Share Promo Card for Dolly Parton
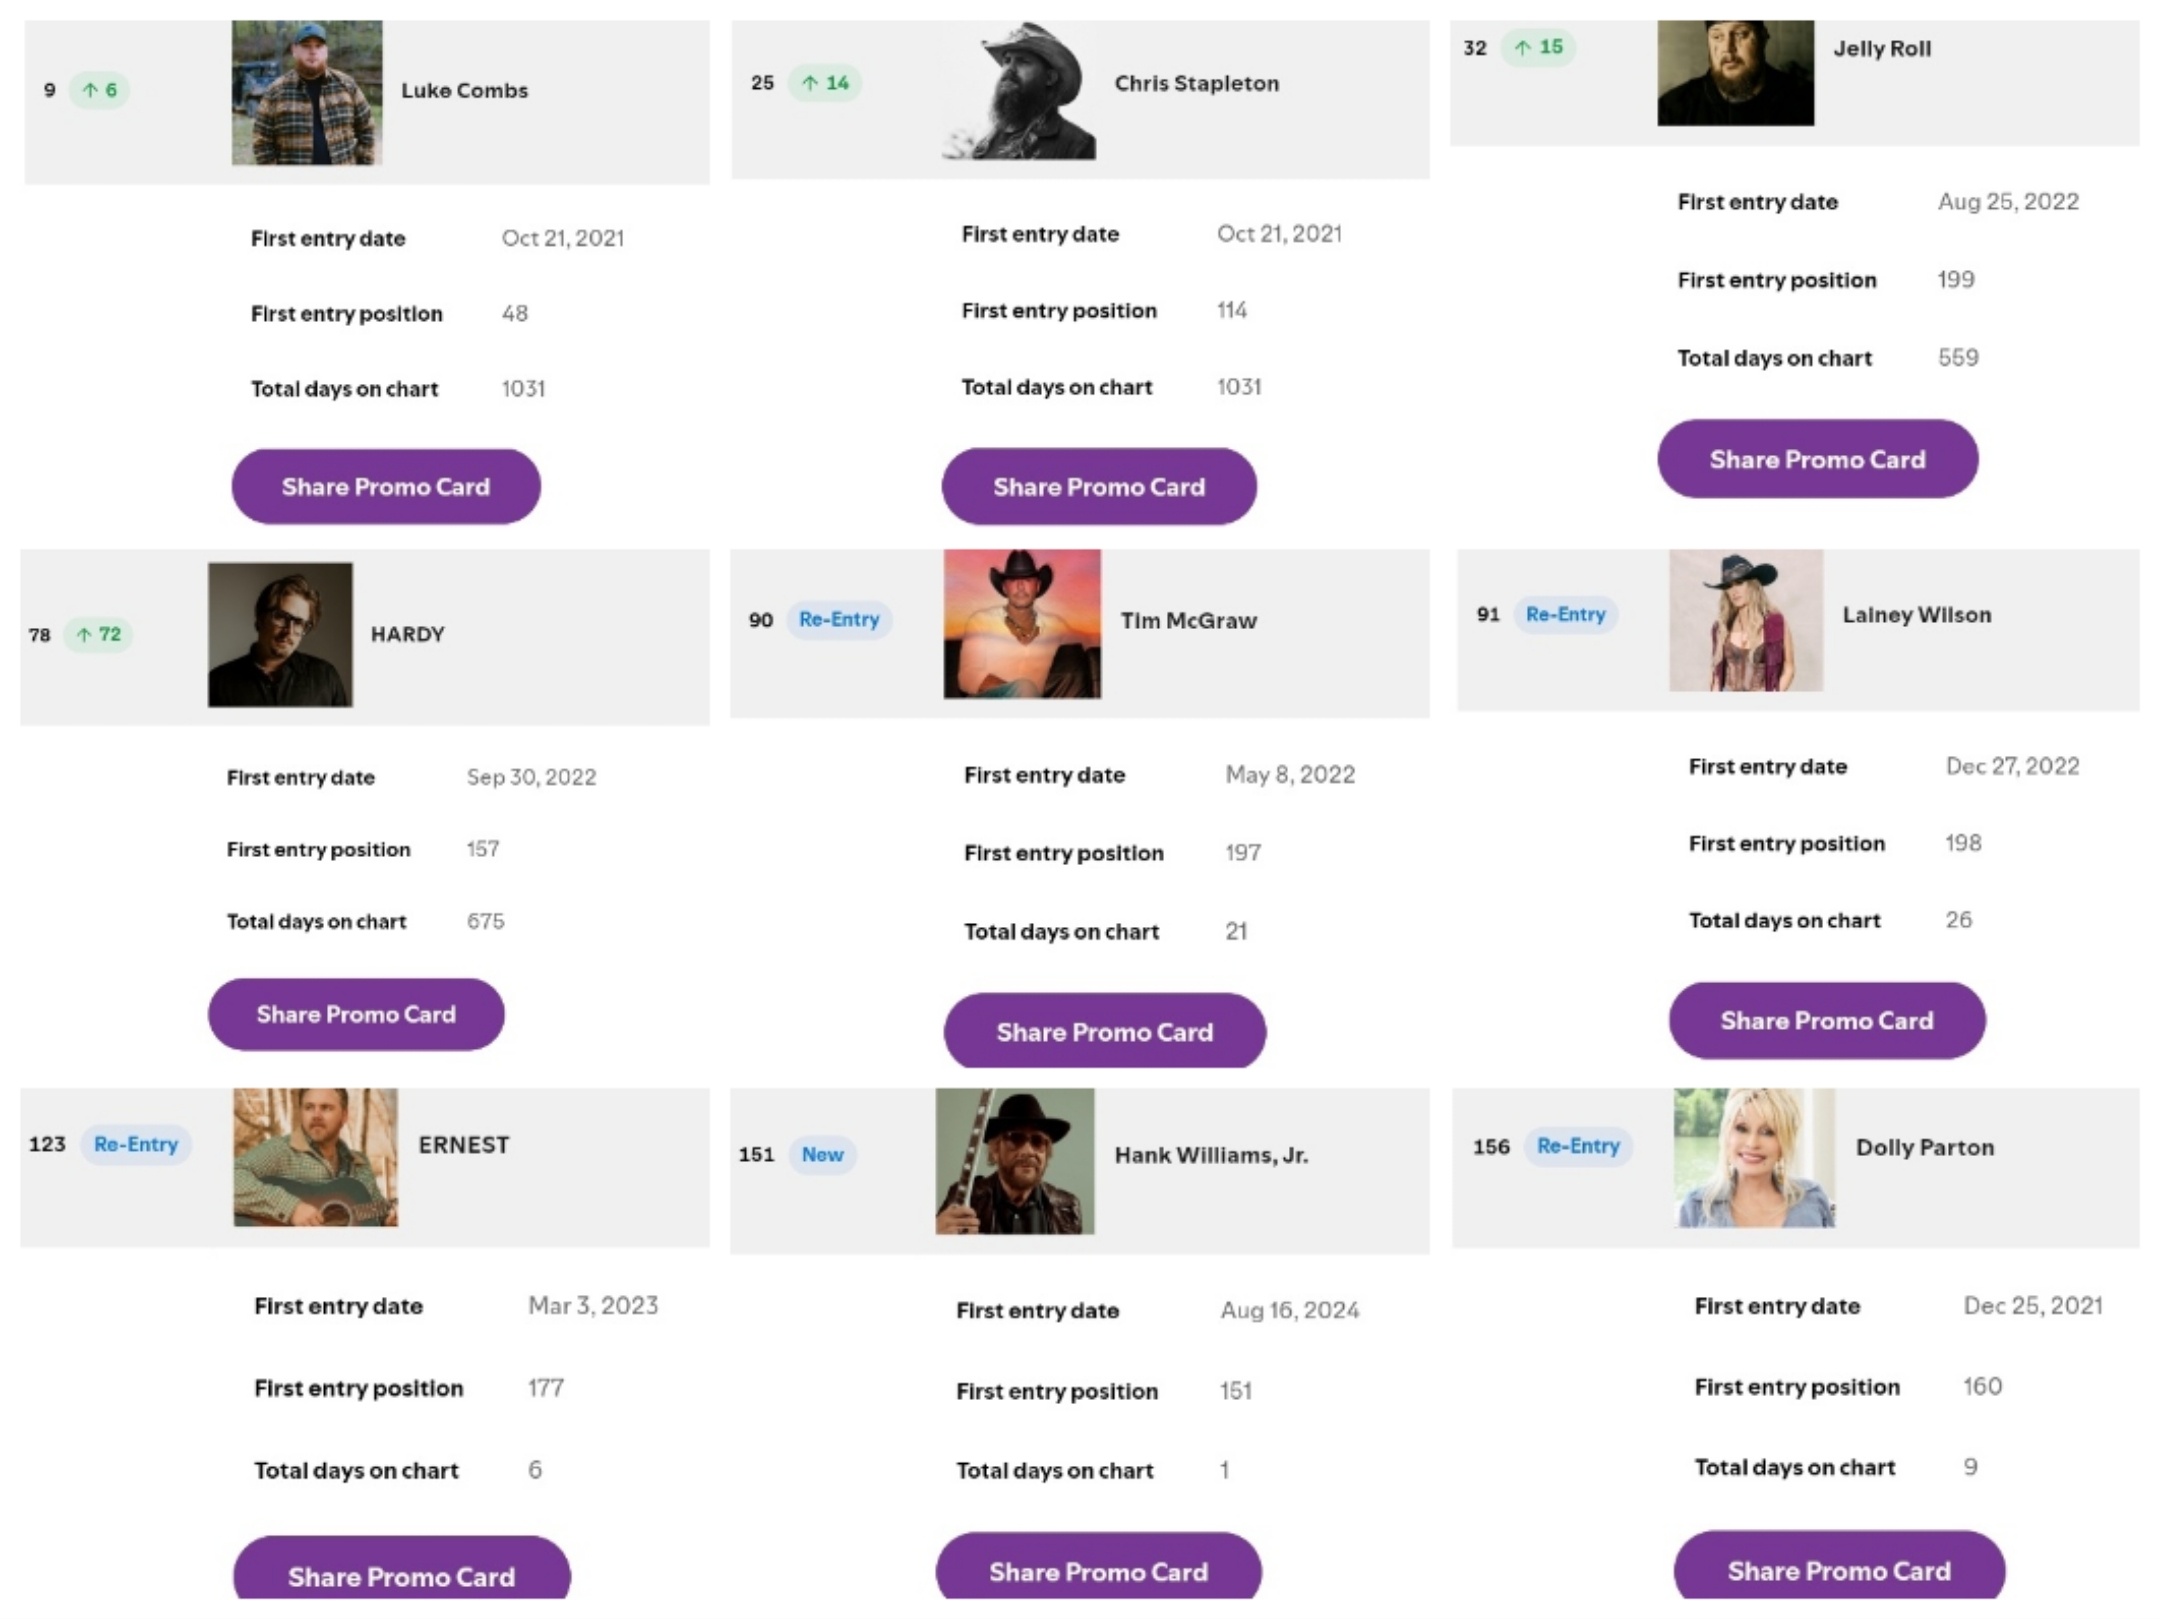The width and height of the screenshot is (2160, 1619). click(1839, 1570)
